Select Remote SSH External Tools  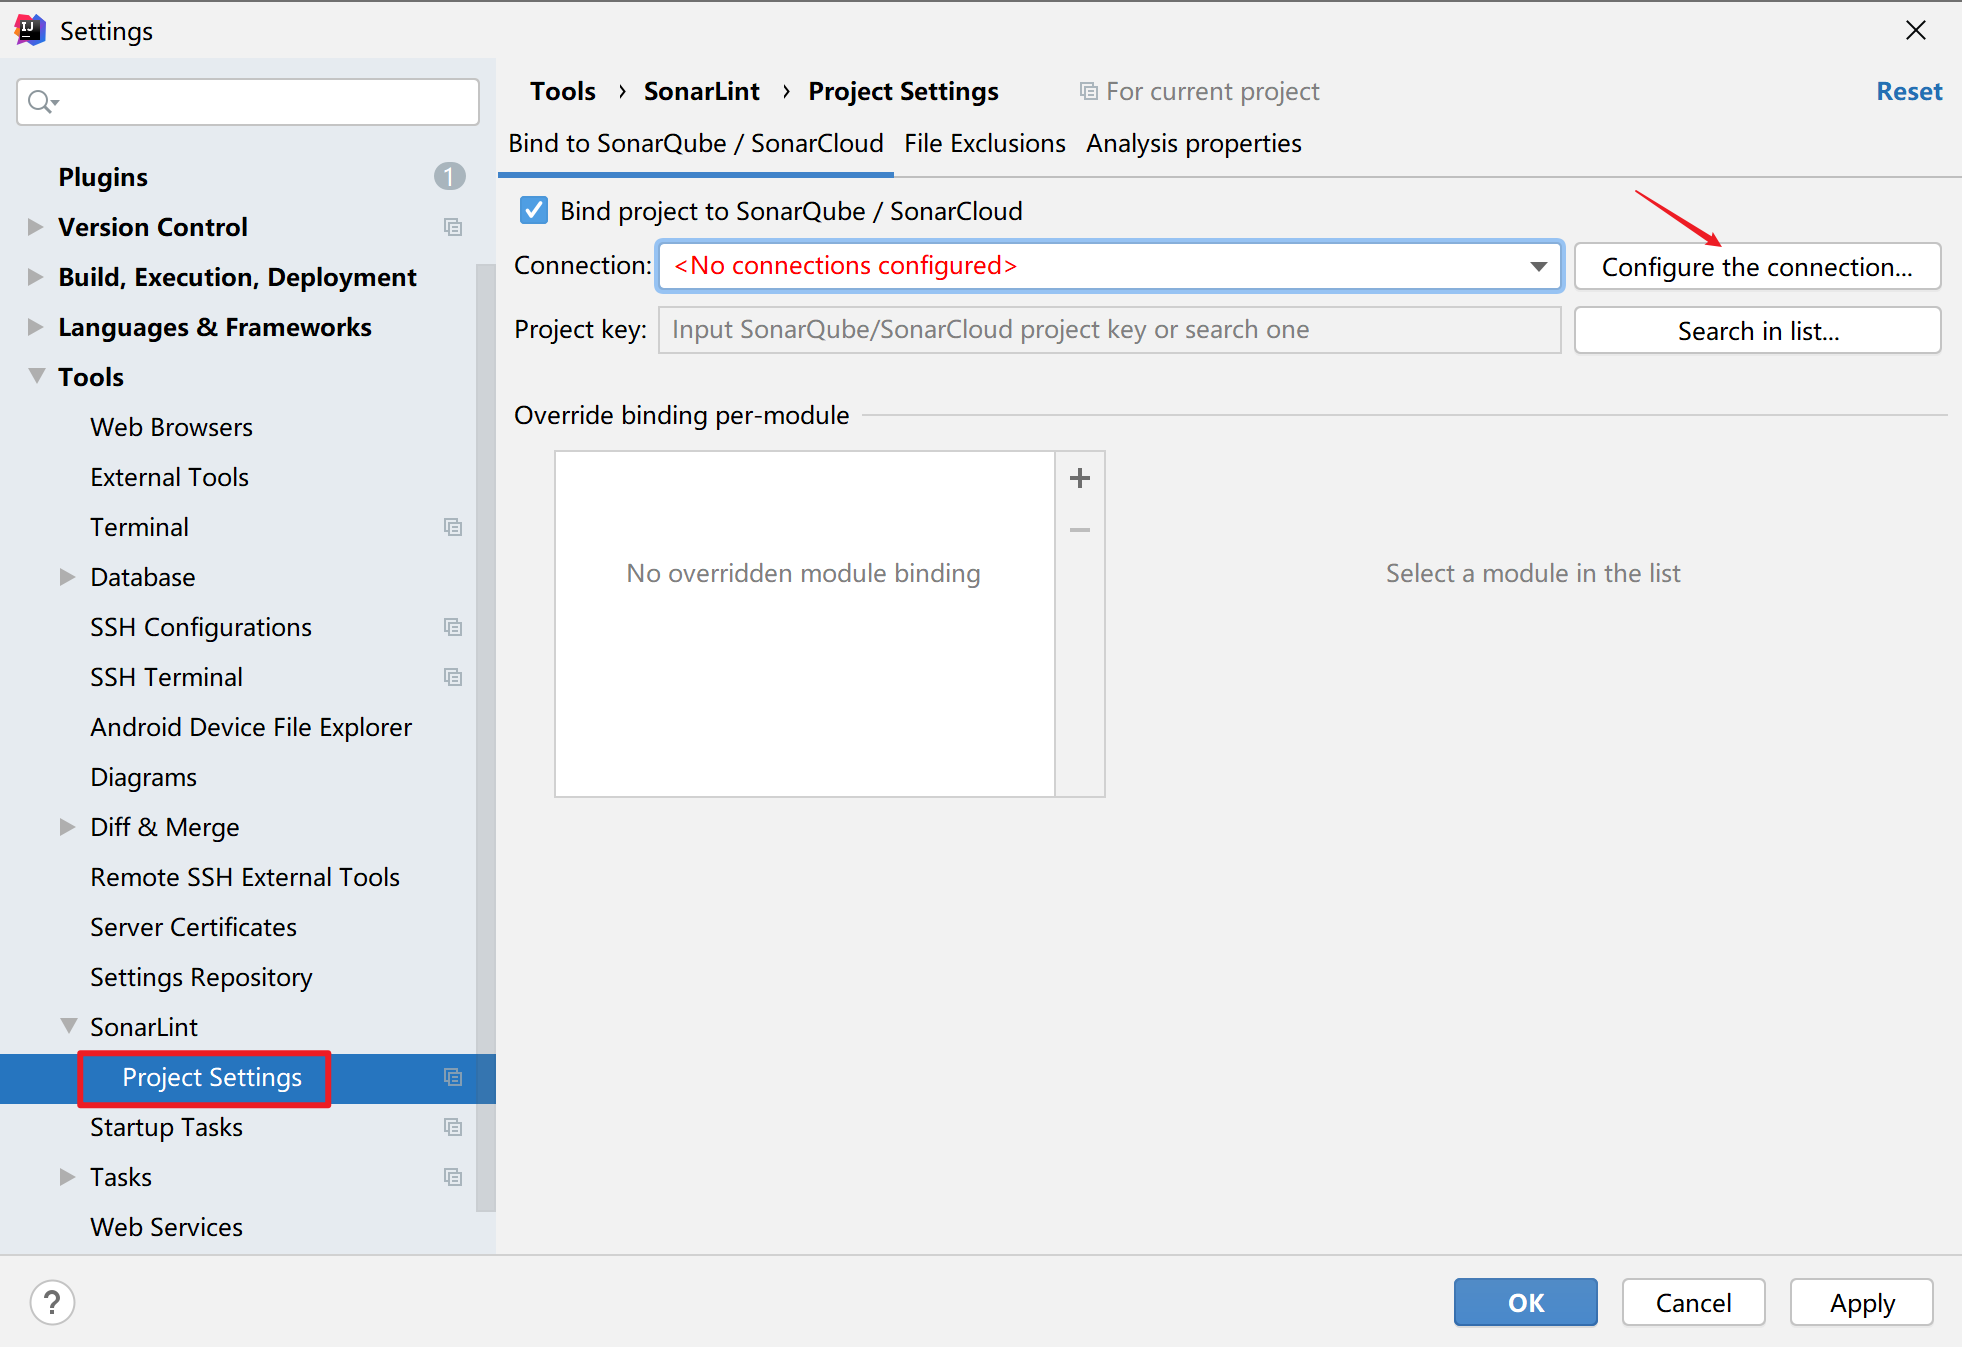tap(245, 877)
